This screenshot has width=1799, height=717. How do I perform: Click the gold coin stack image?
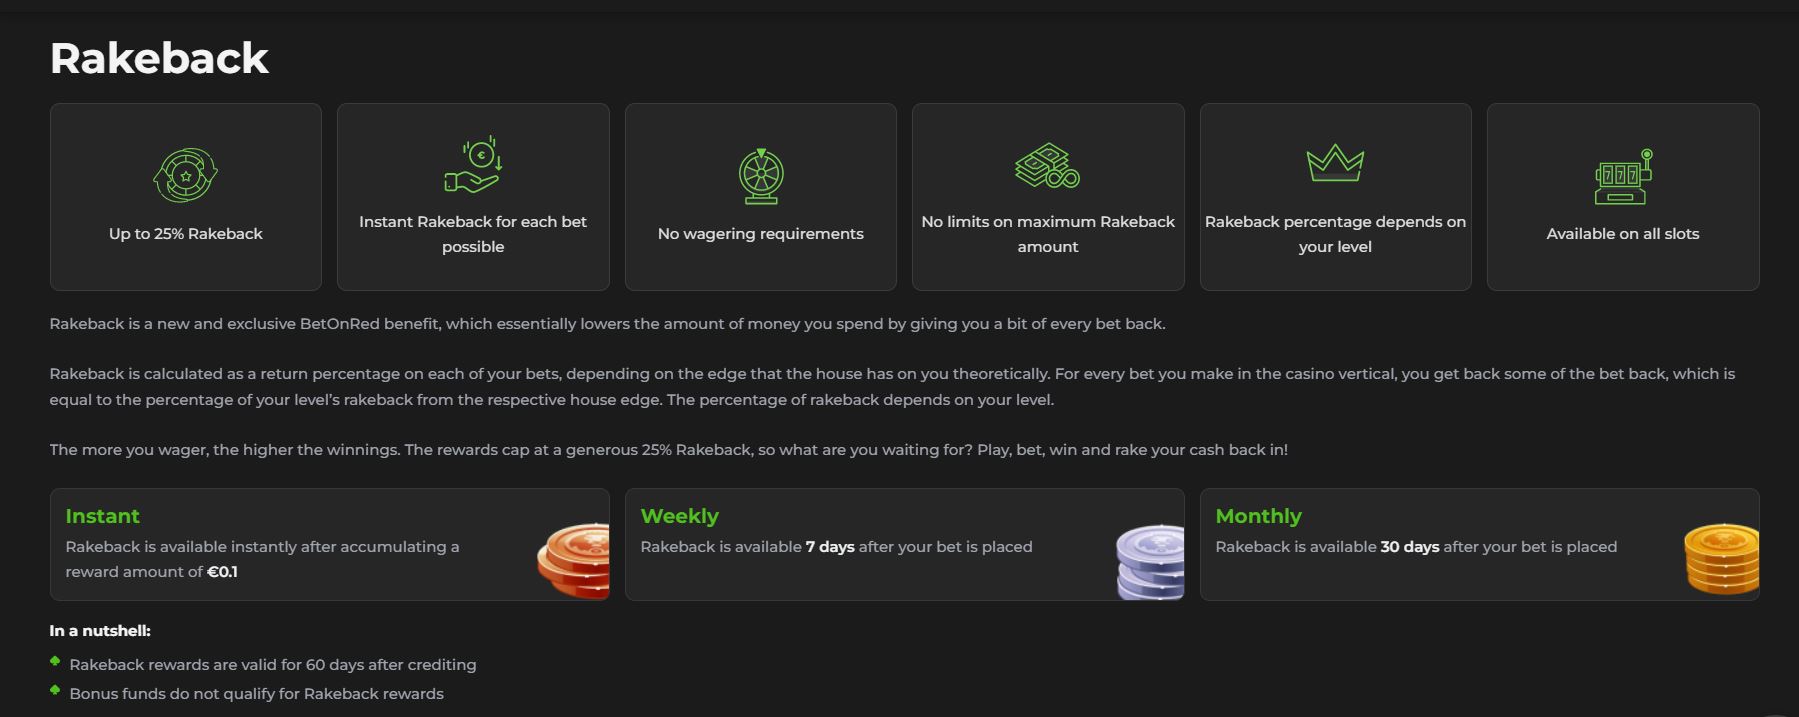coord(1721,559)
